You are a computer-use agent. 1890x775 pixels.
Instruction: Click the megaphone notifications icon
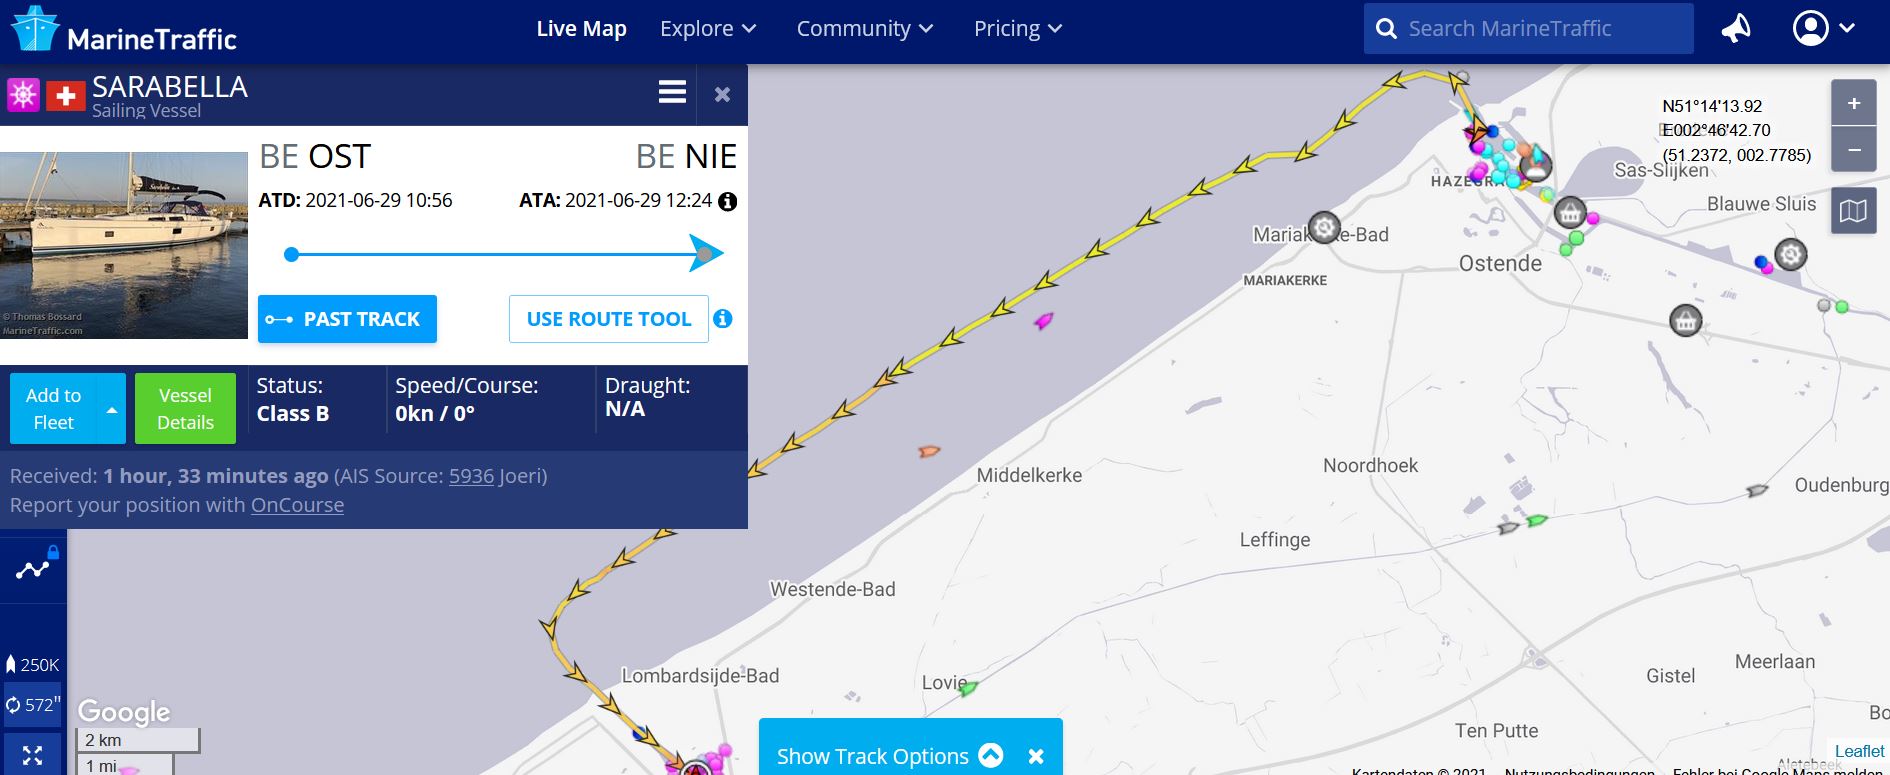[x=1736, y=29]
